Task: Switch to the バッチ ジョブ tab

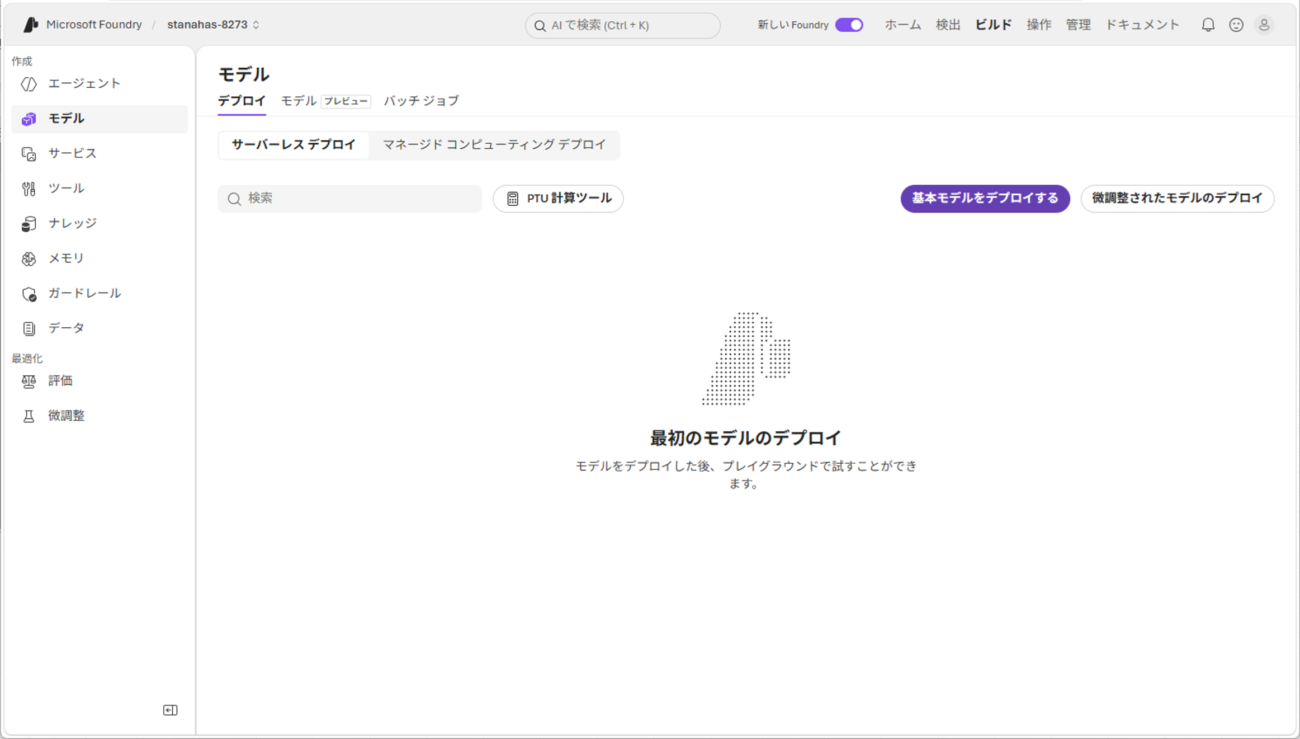Action: pyautogui.click(x=421, y=101)
